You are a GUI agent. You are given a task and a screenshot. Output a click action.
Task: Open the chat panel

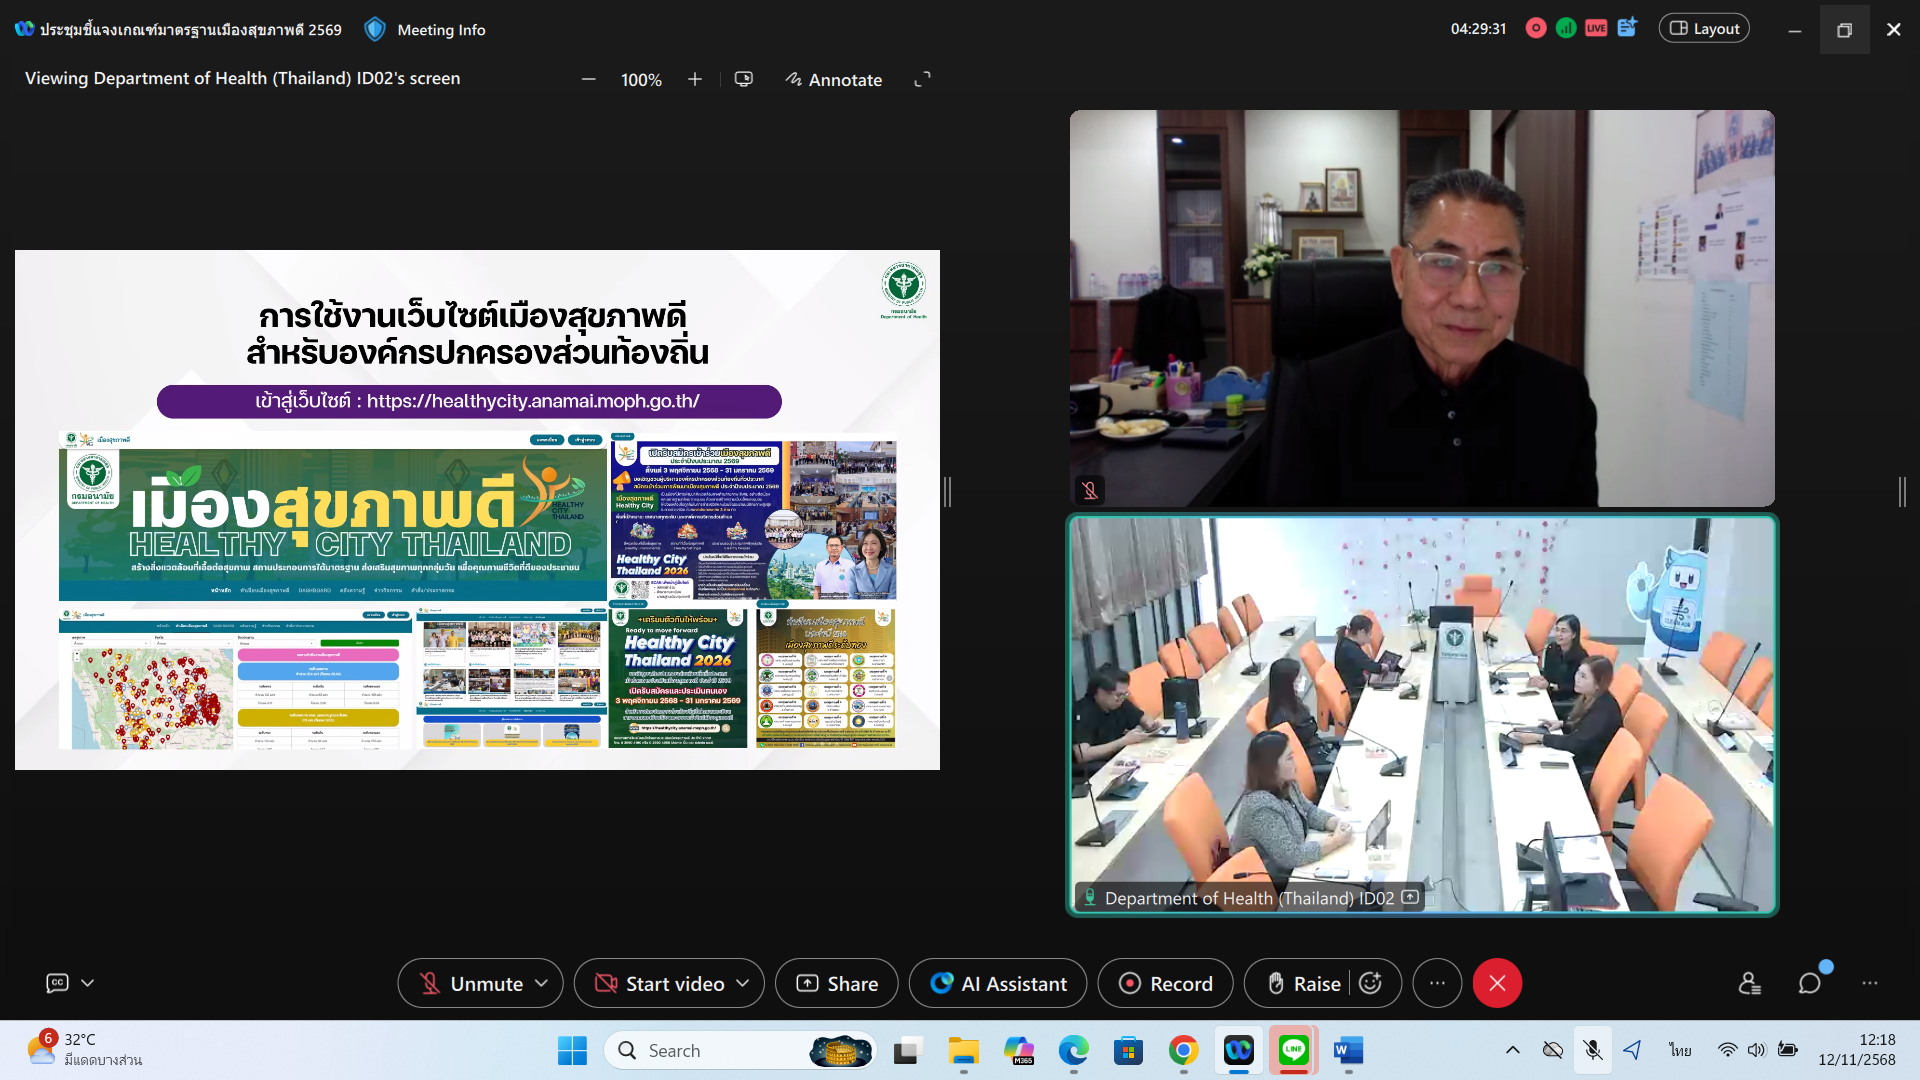(x=1809, y=984)
